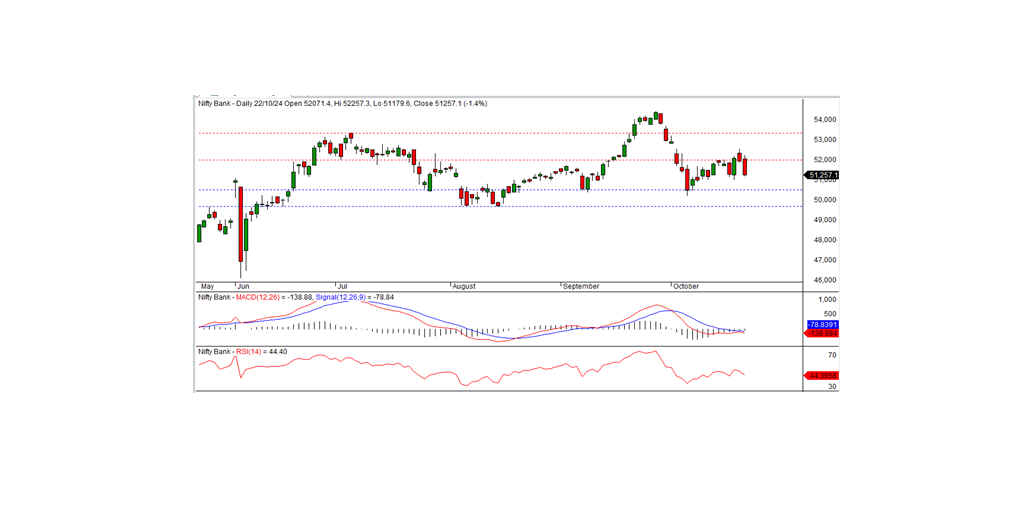This screenshot has height=524, width=1032.
Task: Select the 47,000 price axis label
Action: point(825,261)
